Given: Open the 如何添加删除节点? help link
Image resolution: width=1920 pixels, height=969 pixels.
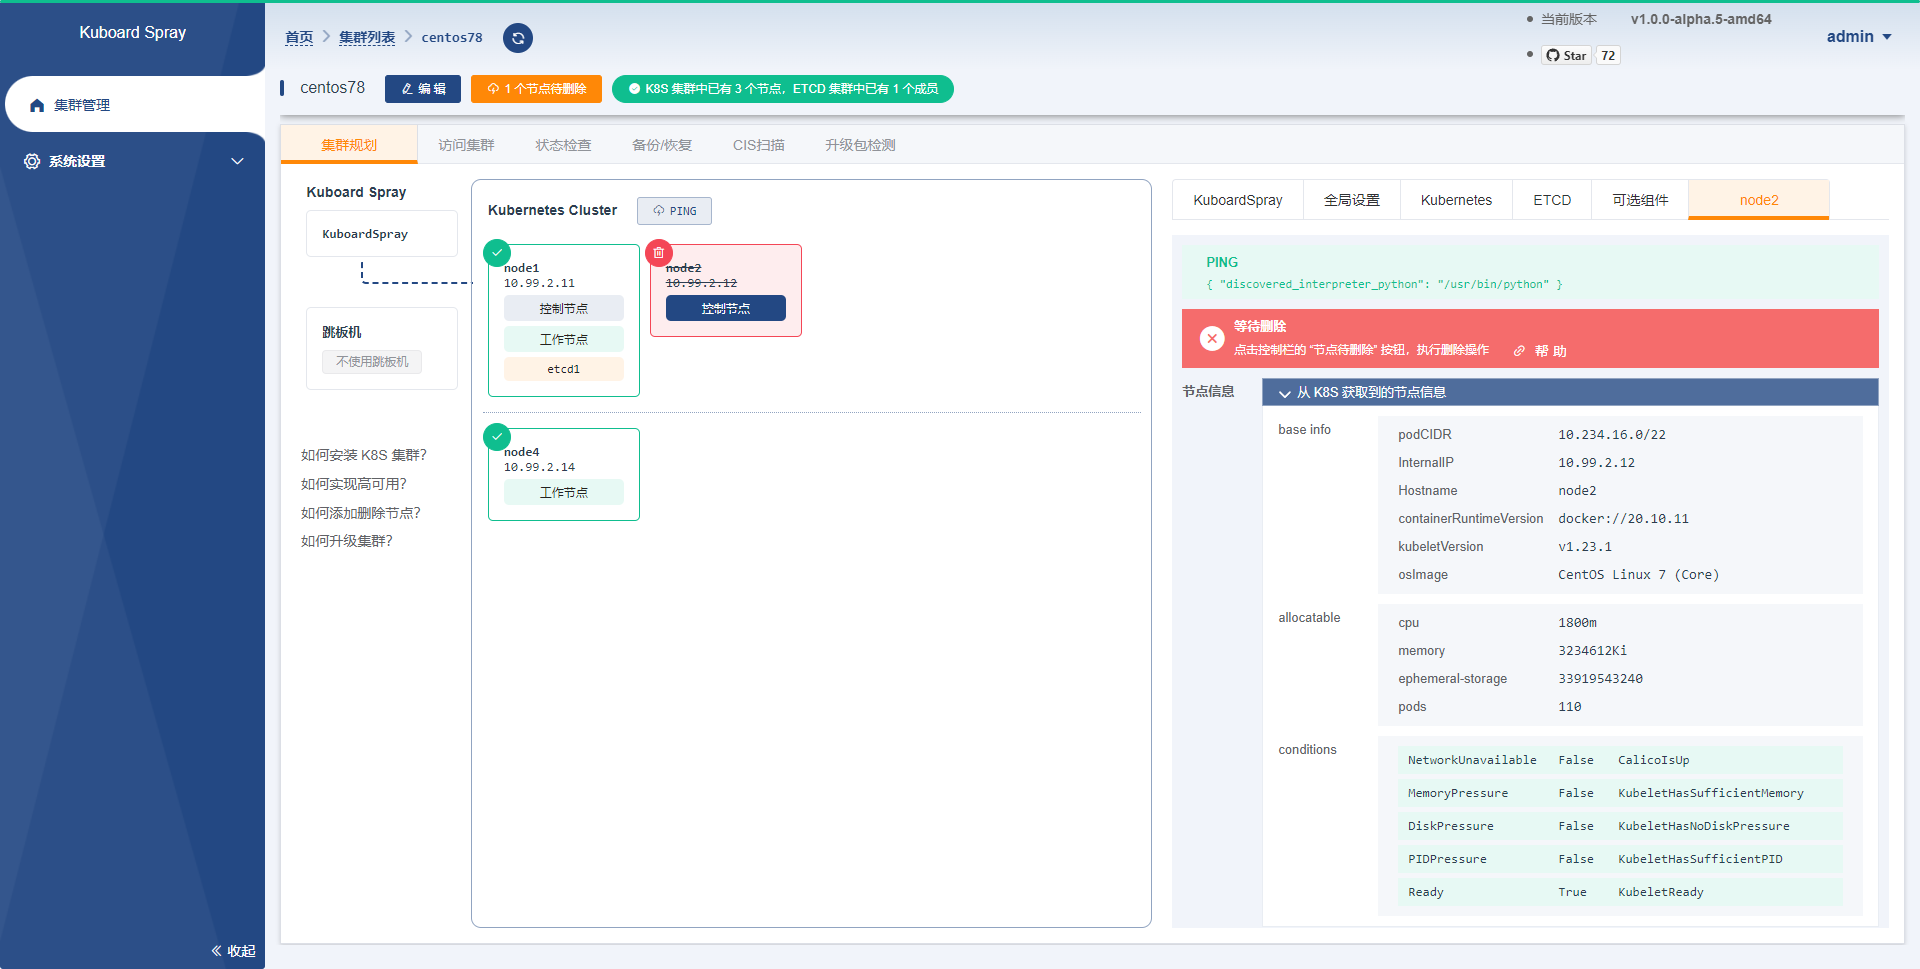Looking at the screenshot, I should (x=361, y=513).
